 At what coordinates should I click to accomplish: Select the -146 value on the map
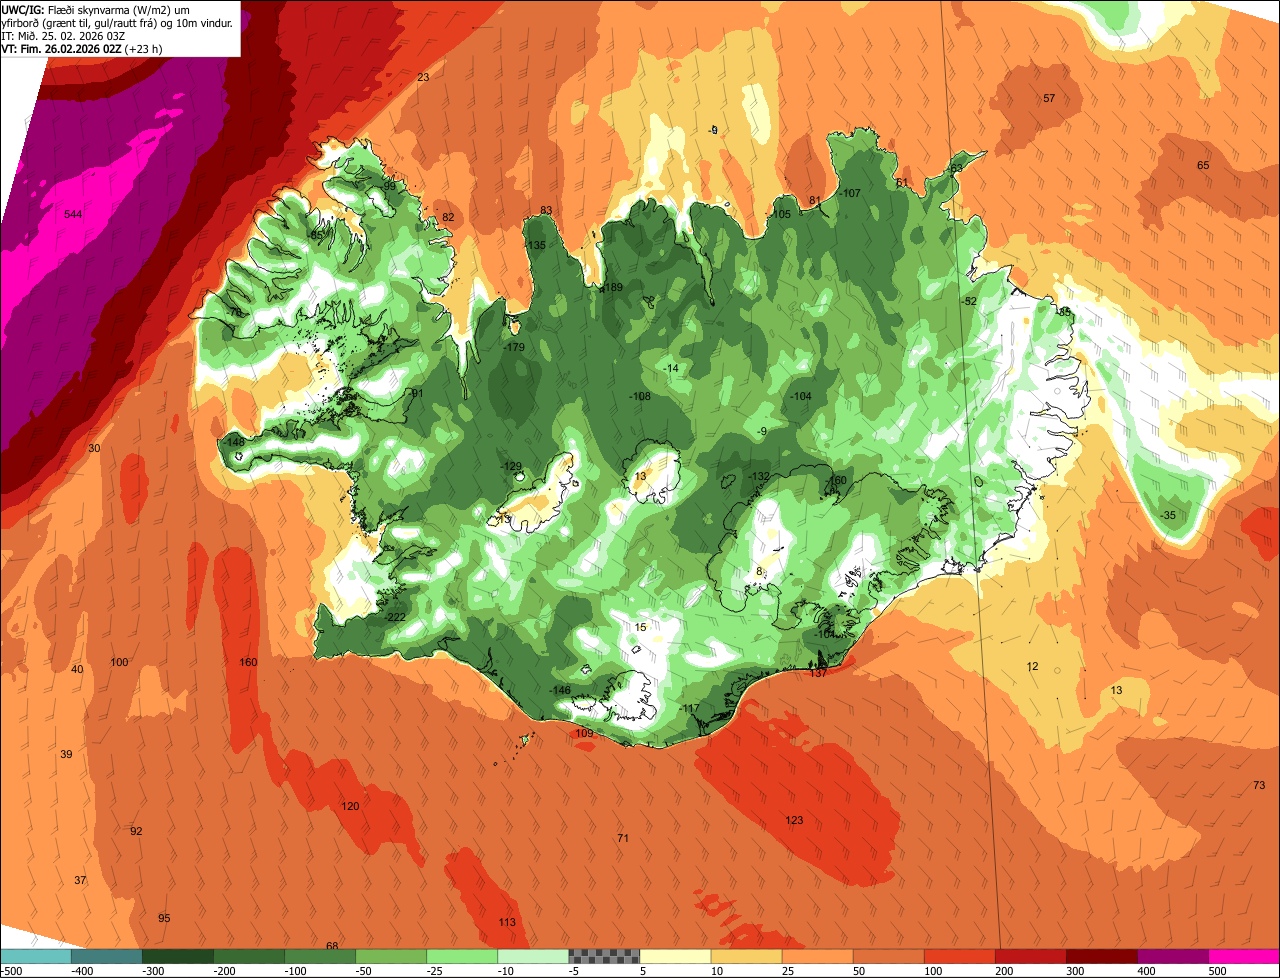(560, 691)
